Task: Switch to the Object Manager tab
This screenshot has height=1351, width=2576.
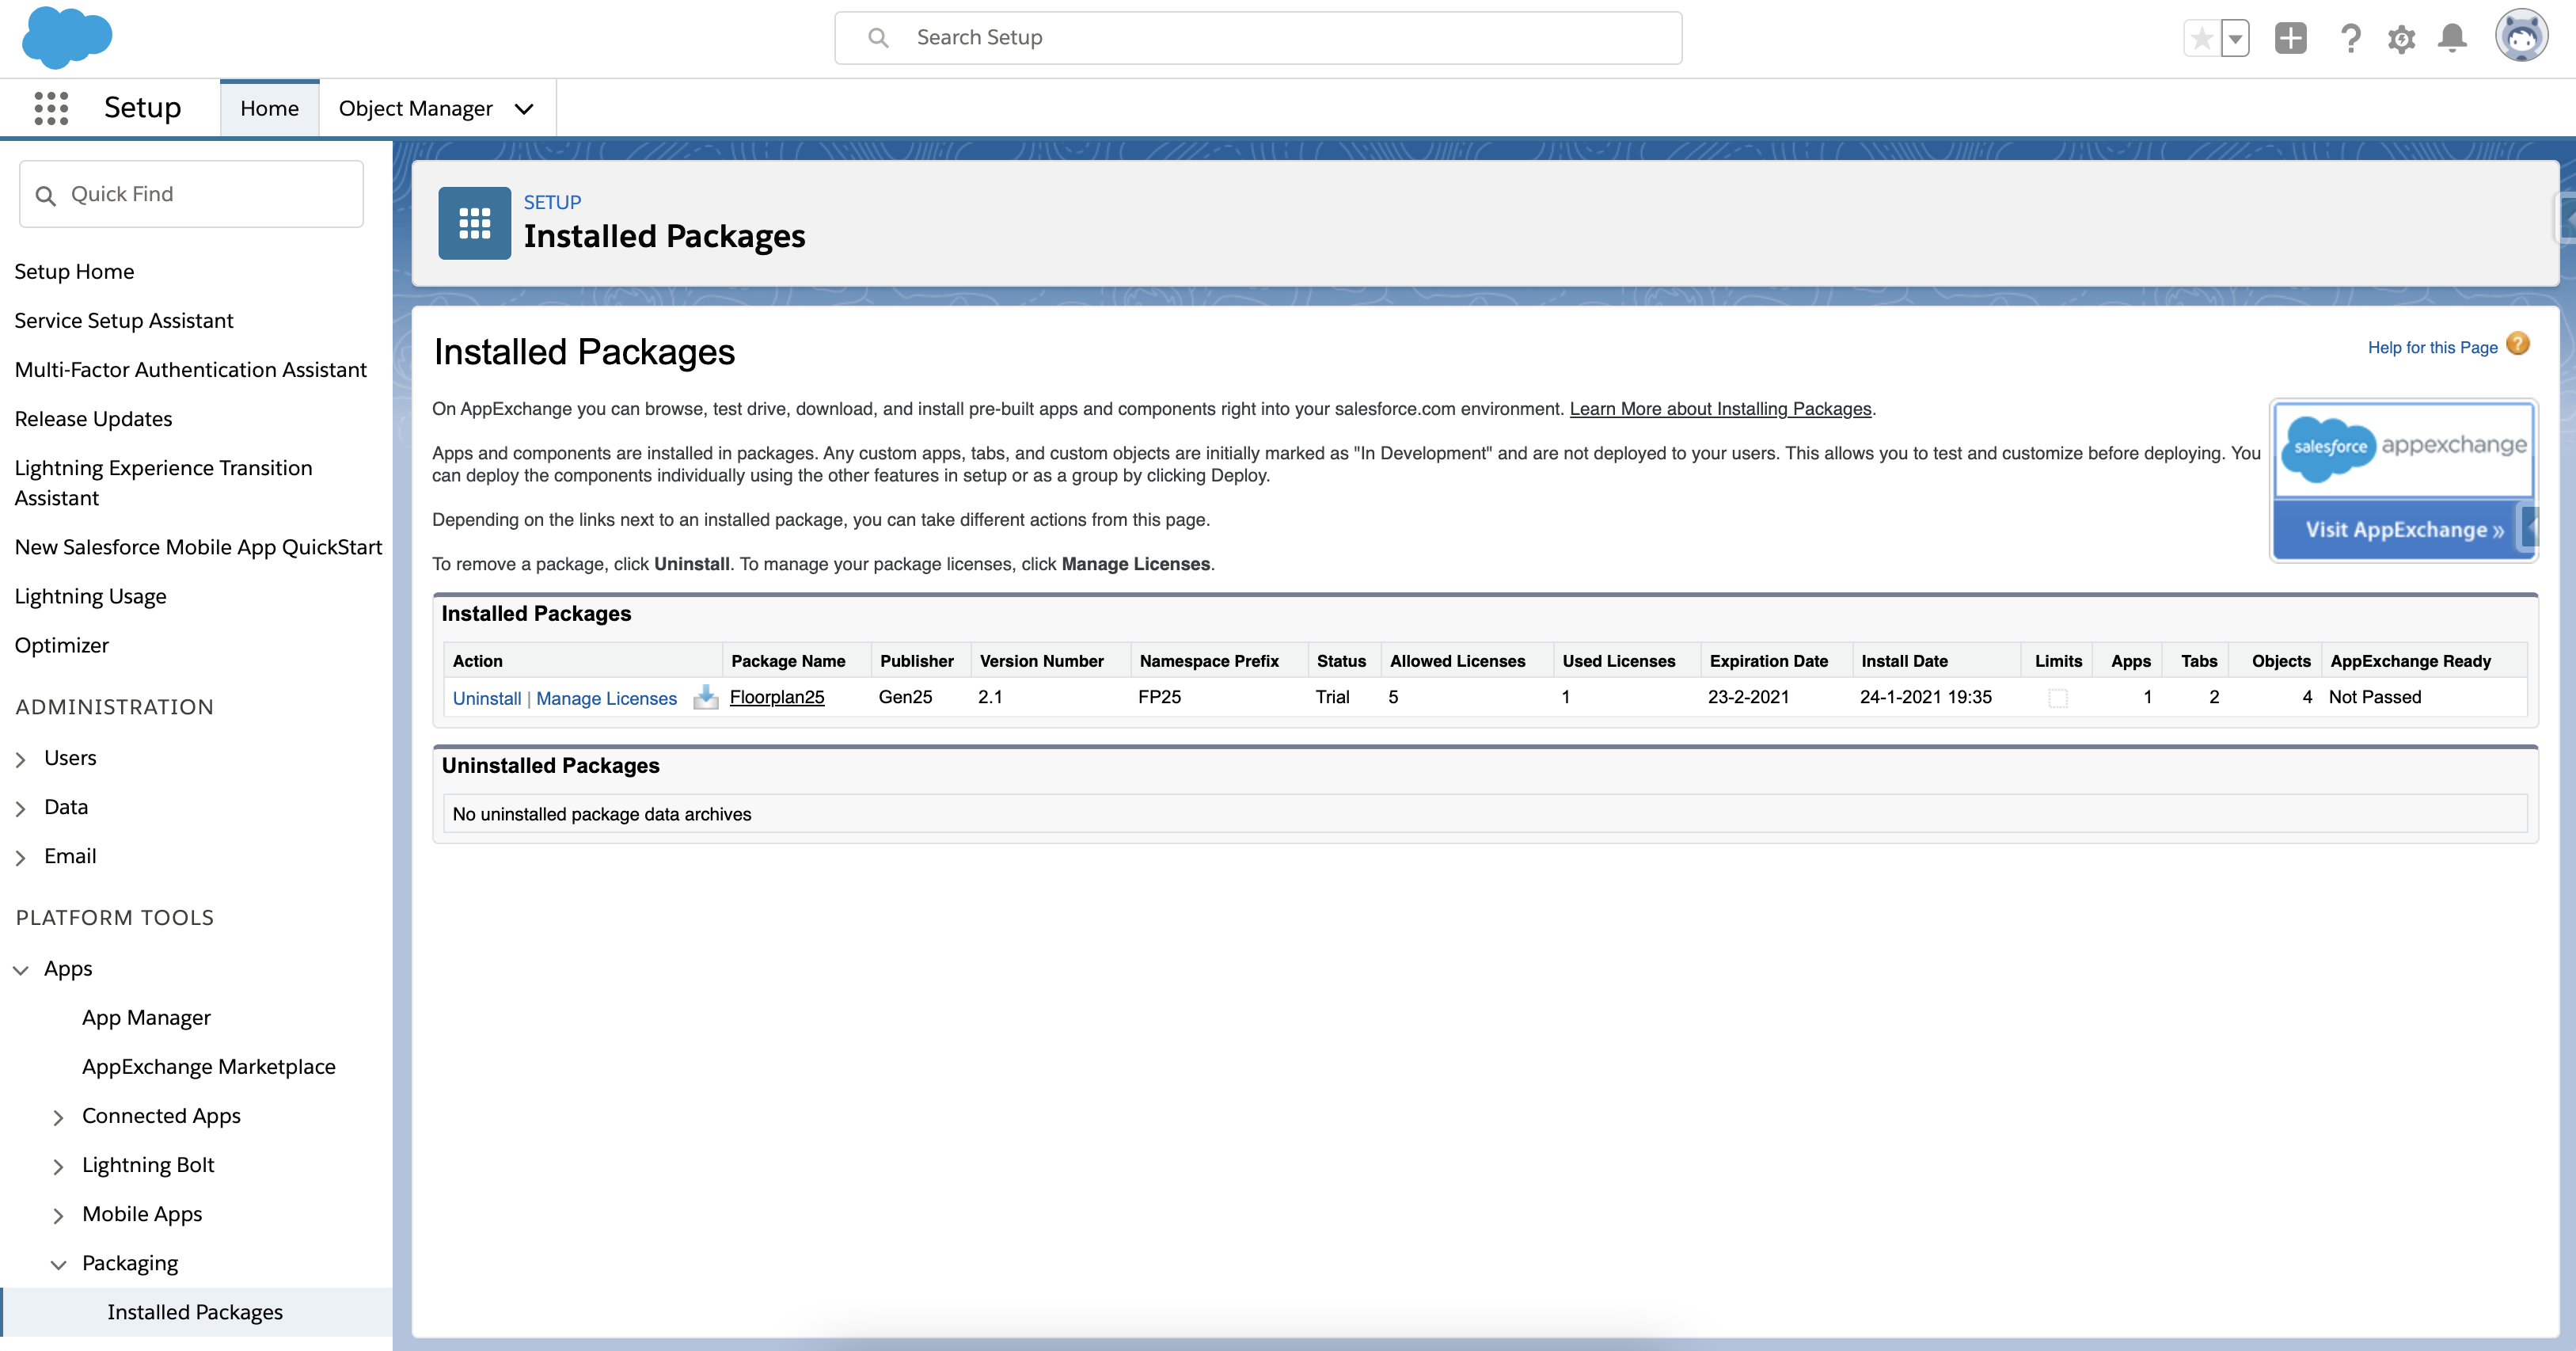Action: click(x=415, y=108)
